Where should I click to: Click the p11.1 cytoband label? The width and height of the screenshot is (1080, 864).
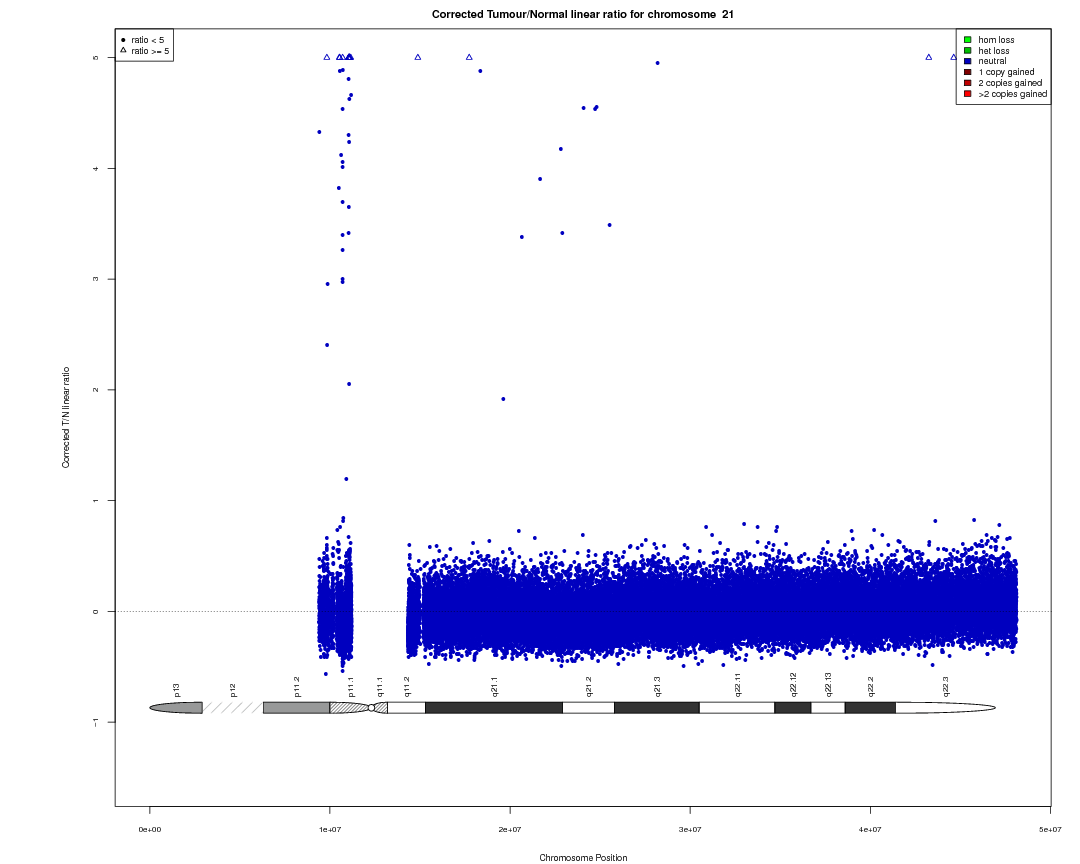[x=351, y=687]
